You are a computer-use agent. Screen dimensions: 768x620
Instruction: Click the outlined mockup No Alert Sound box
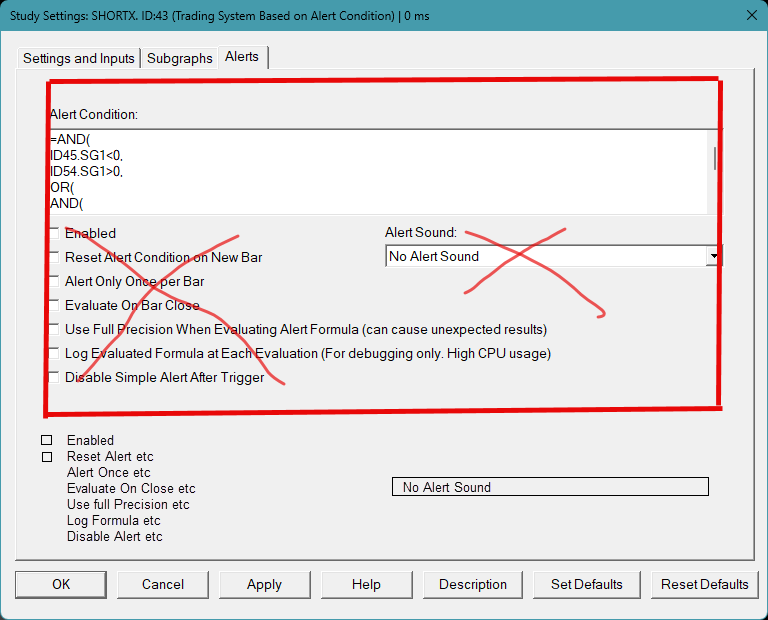click(550, 487)
